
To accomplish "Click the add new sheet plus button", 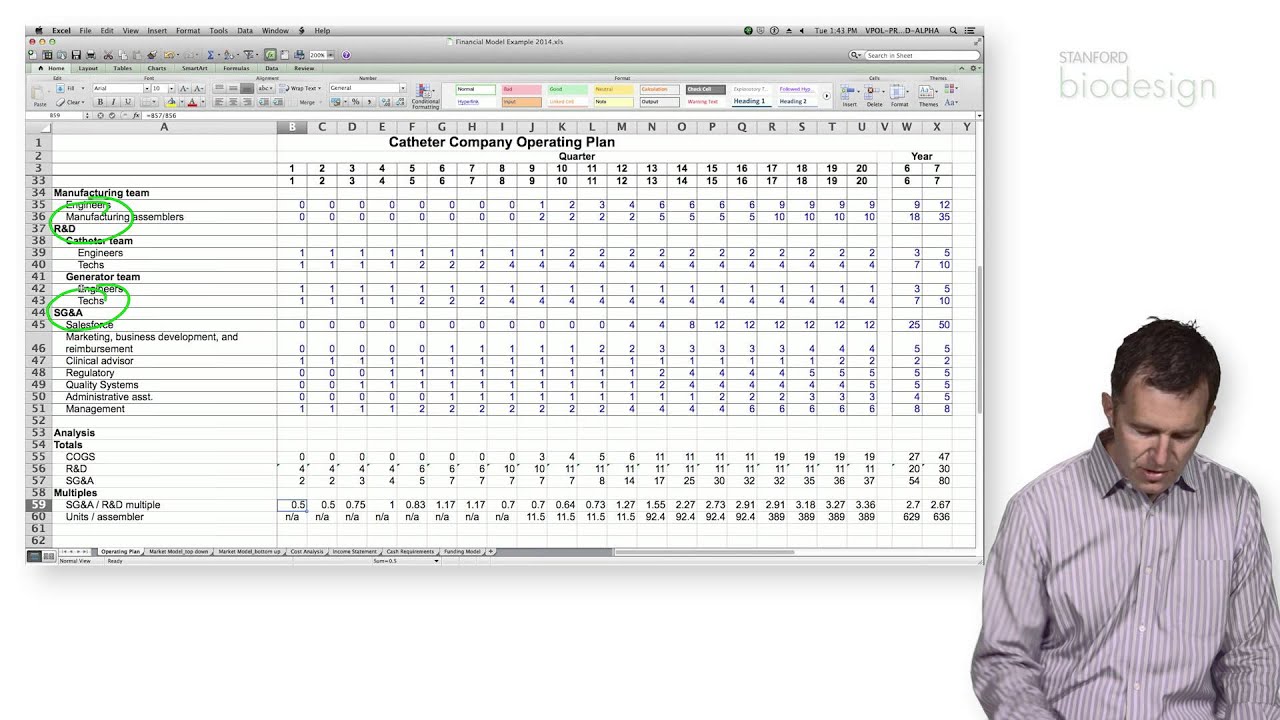I will [x=491, y=551].
